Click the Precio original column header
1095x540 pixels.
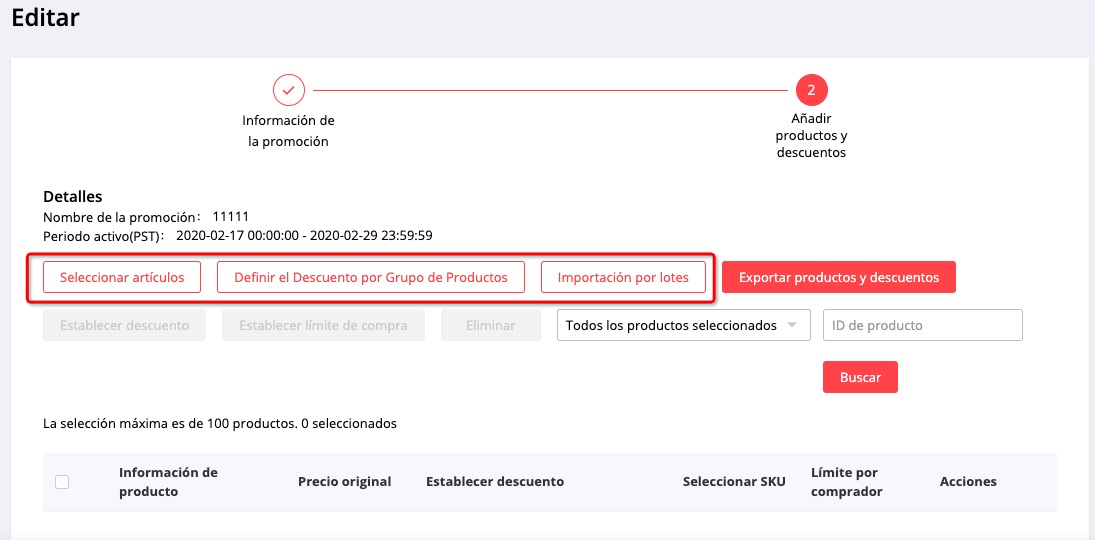click(344, 482)
